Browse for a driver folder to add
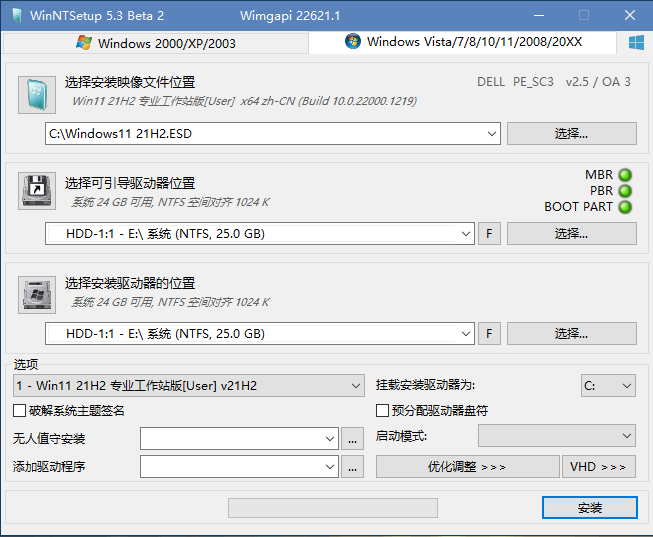653x537 pixels. [352, 467]
